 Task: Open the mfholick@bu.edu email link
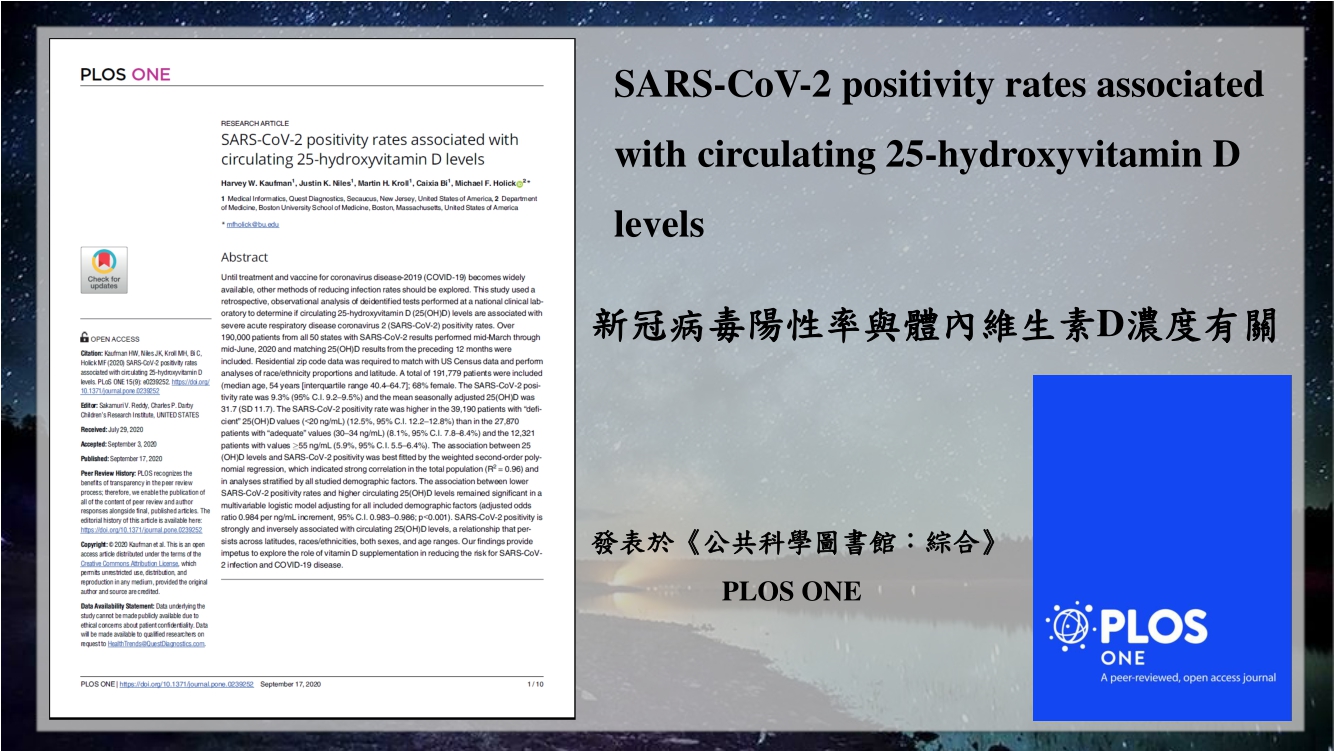pyautogui.click(x=253, y=225)
